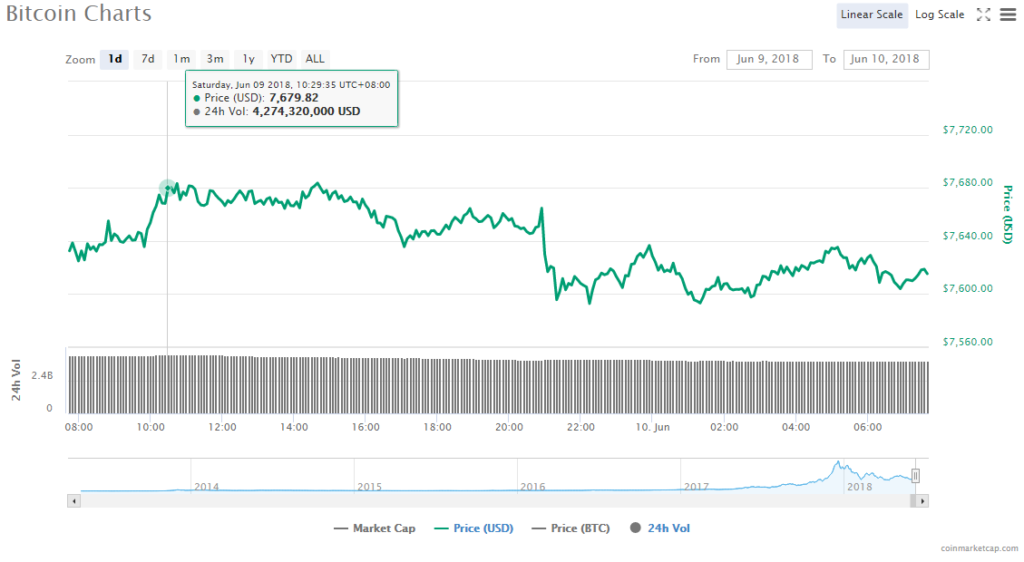Click the 2016 label in navigator
Viewport: 1024px width, 562px height.
pyautogui.click(x=532, y=487)
